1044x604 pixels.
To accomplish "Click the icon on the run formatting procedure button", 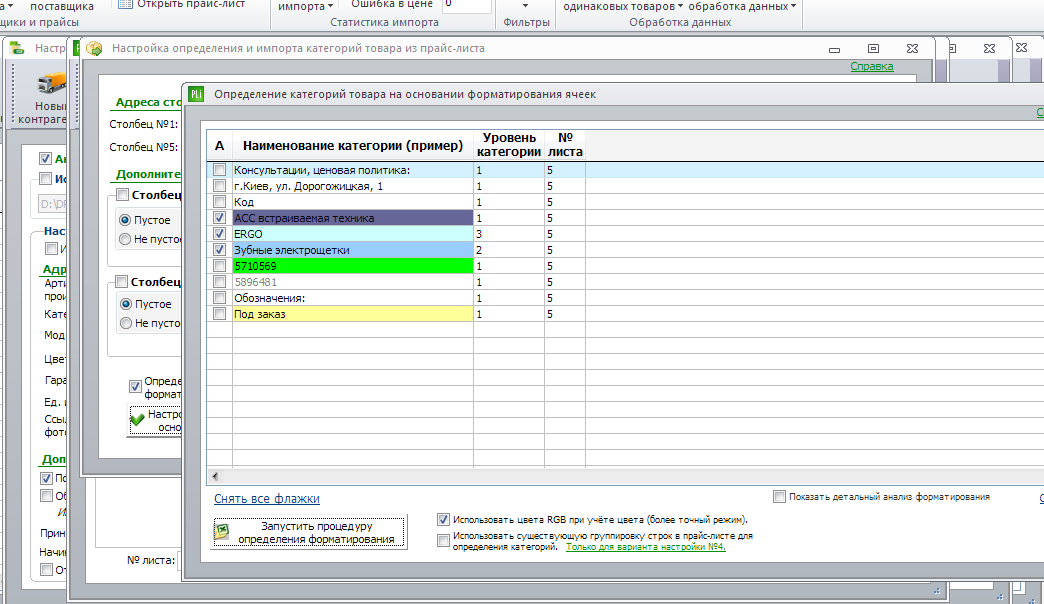I will click(222, 532).
